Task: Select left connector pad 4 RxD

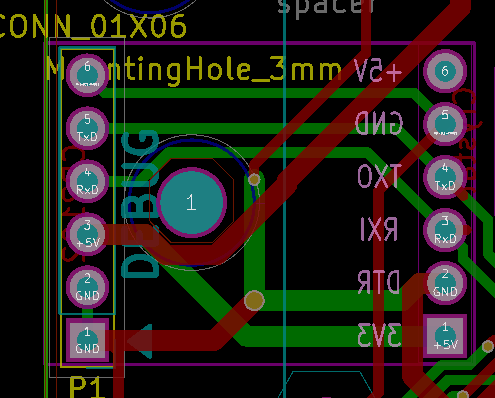Action: pos(87,181)
